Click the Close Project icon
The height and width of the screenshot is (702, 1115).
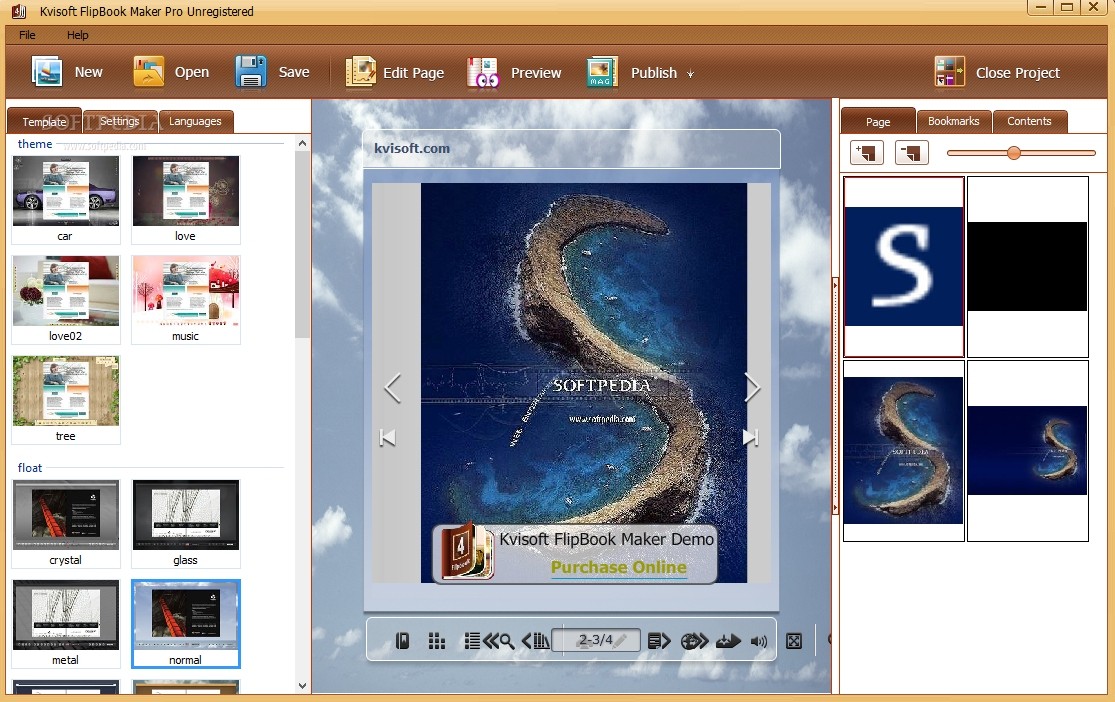click(x=949, y=72)
